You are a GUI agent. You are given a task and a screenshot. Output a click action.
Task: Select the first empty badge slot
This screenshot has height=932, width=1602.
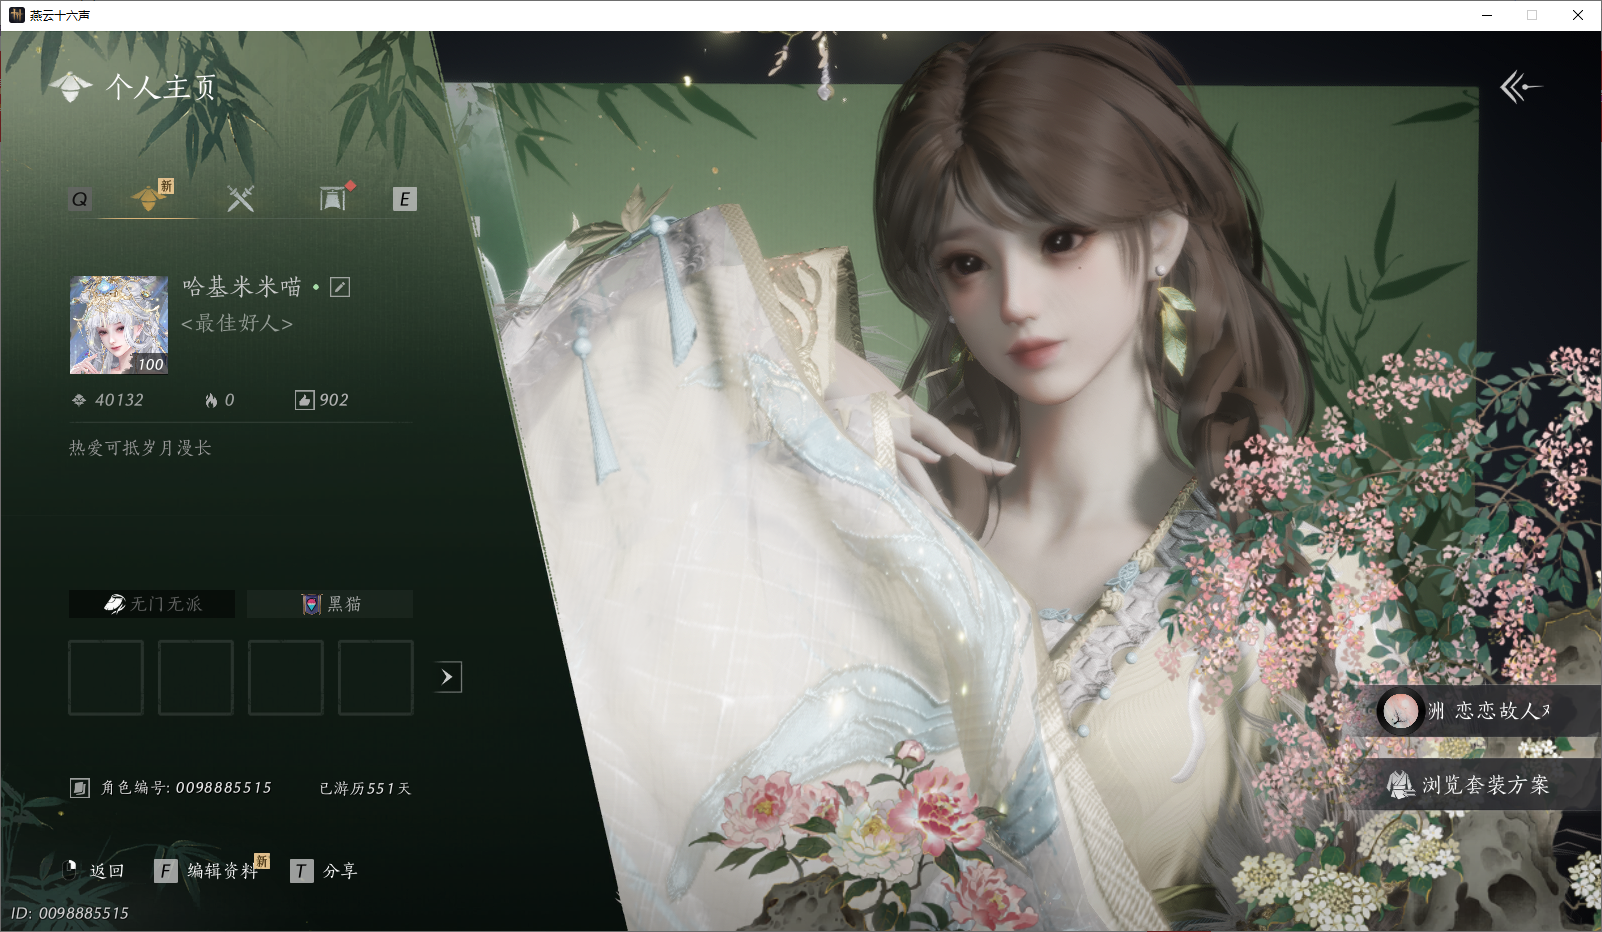click(106, 678)
